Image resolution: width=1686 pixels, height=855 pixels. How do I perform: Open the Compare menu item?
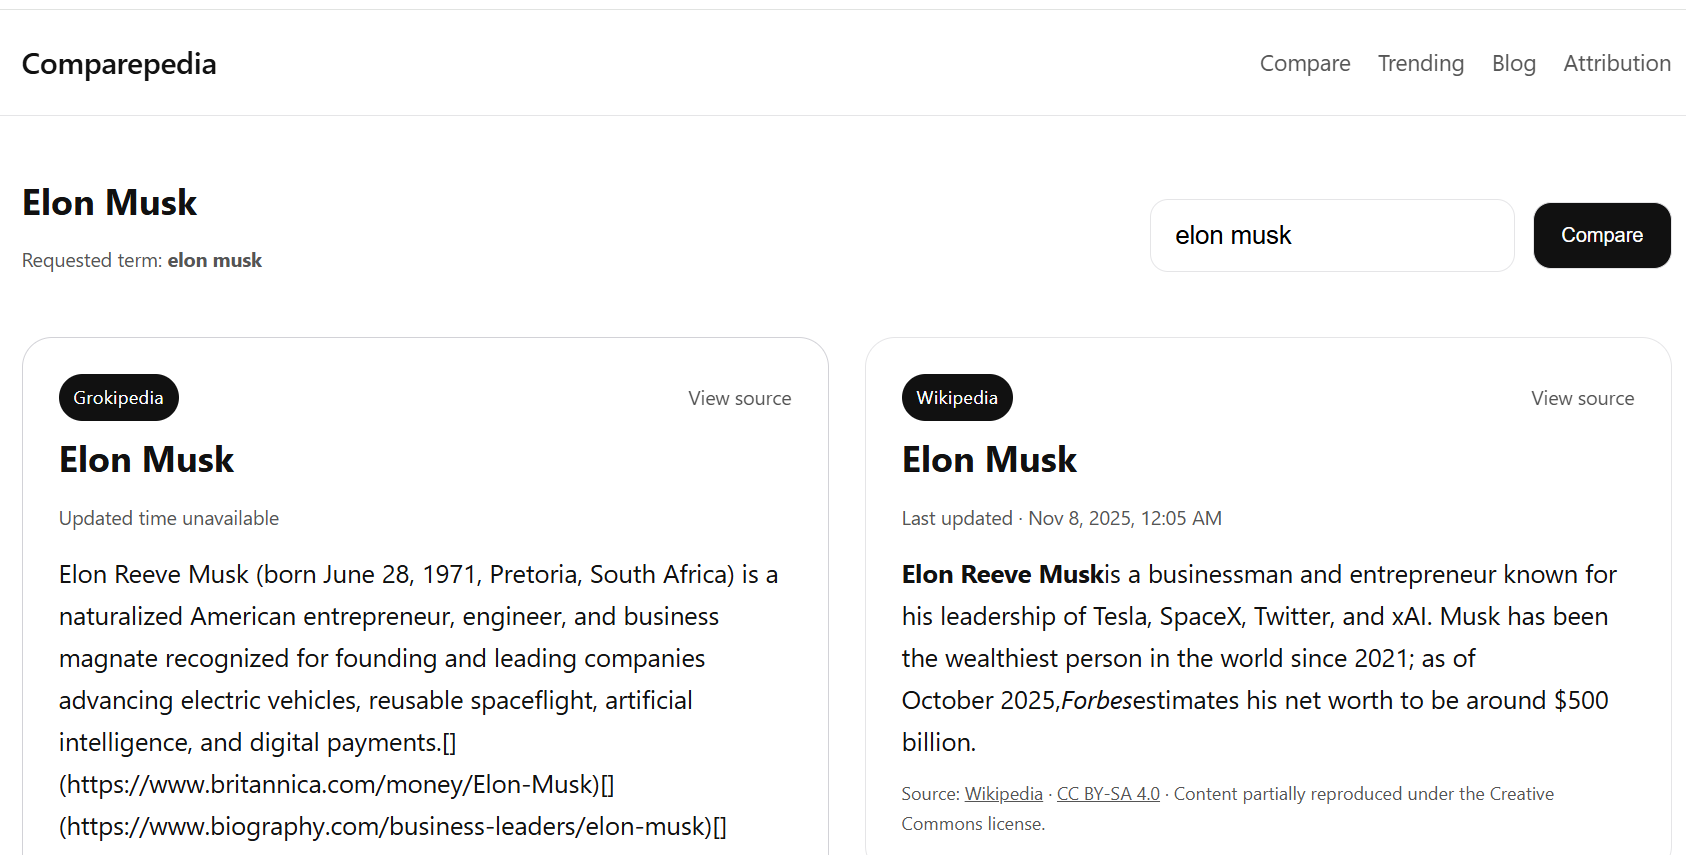(x=1304, y=63)
